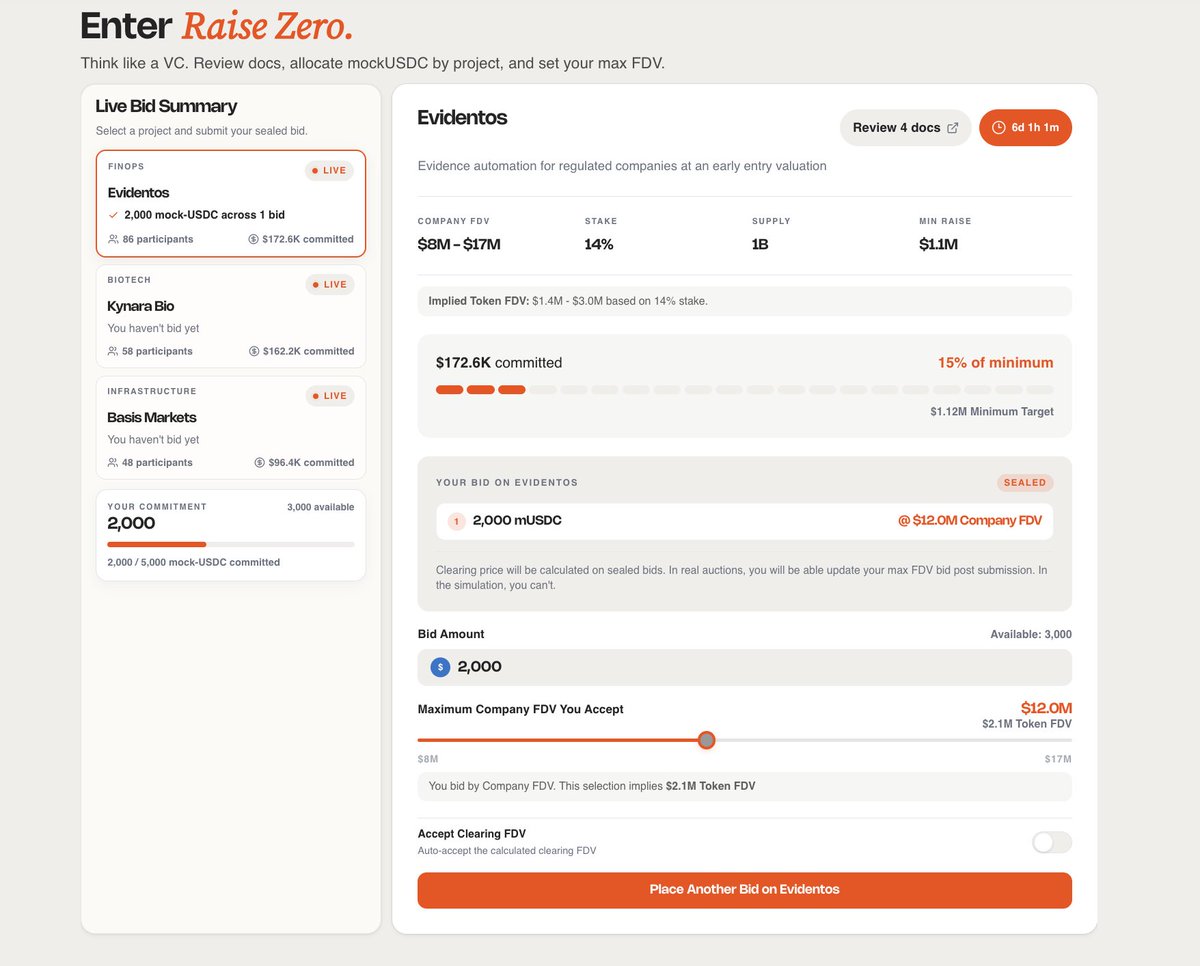
Task: Click the 6d 1h 1m countdown button
Action: [1026, 128]
